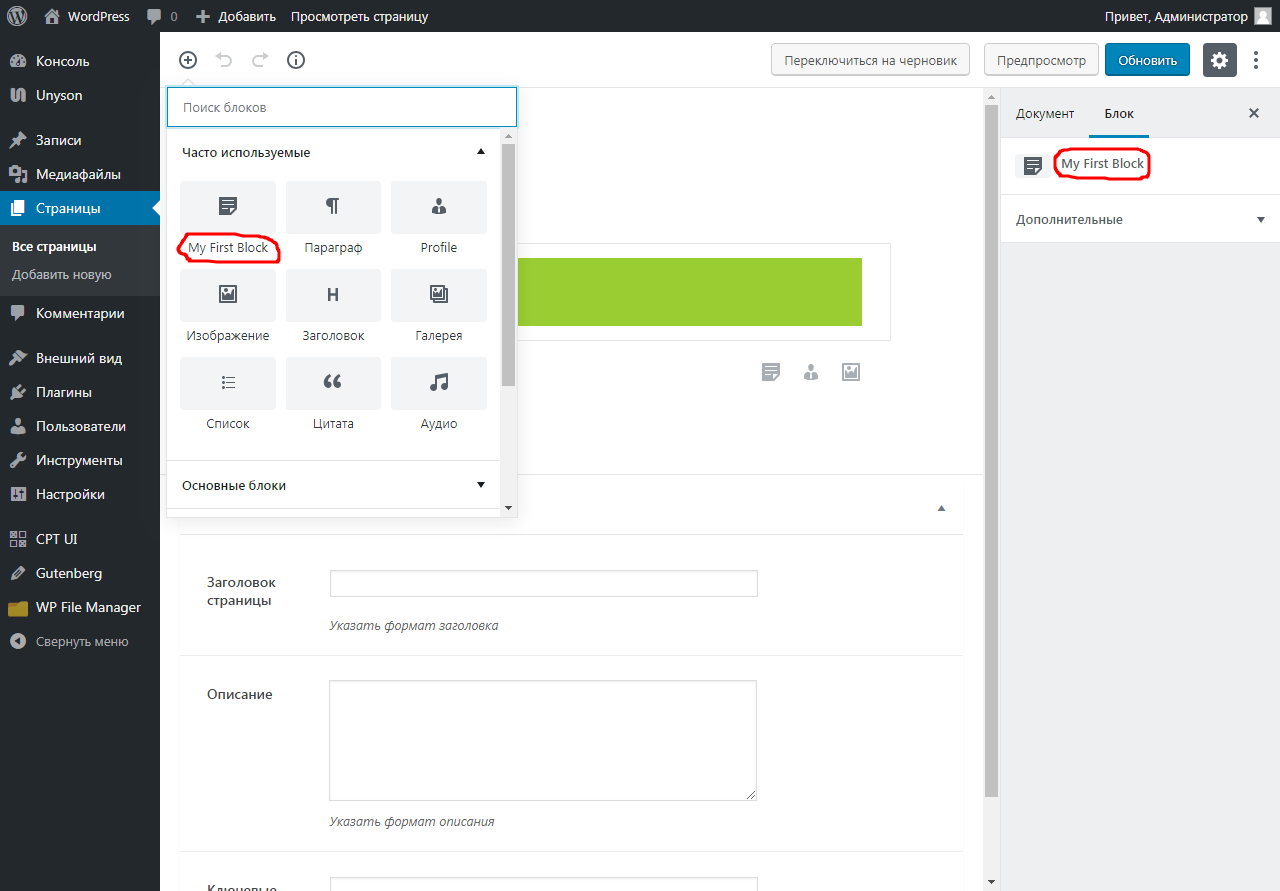The width and height of the screenshot is (1280, 891).
Task: Click the WordPress logo icon in admin bar
Action: coord(17,16)
